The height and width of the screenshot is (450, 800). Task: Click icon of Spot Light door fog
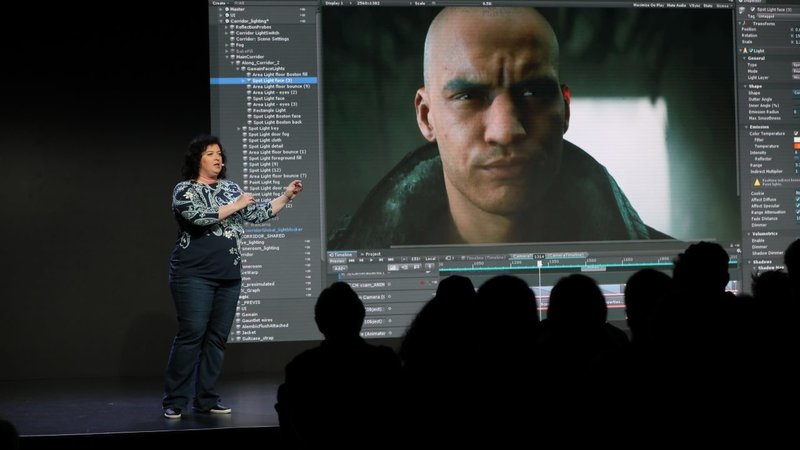(x=244, y=134)
